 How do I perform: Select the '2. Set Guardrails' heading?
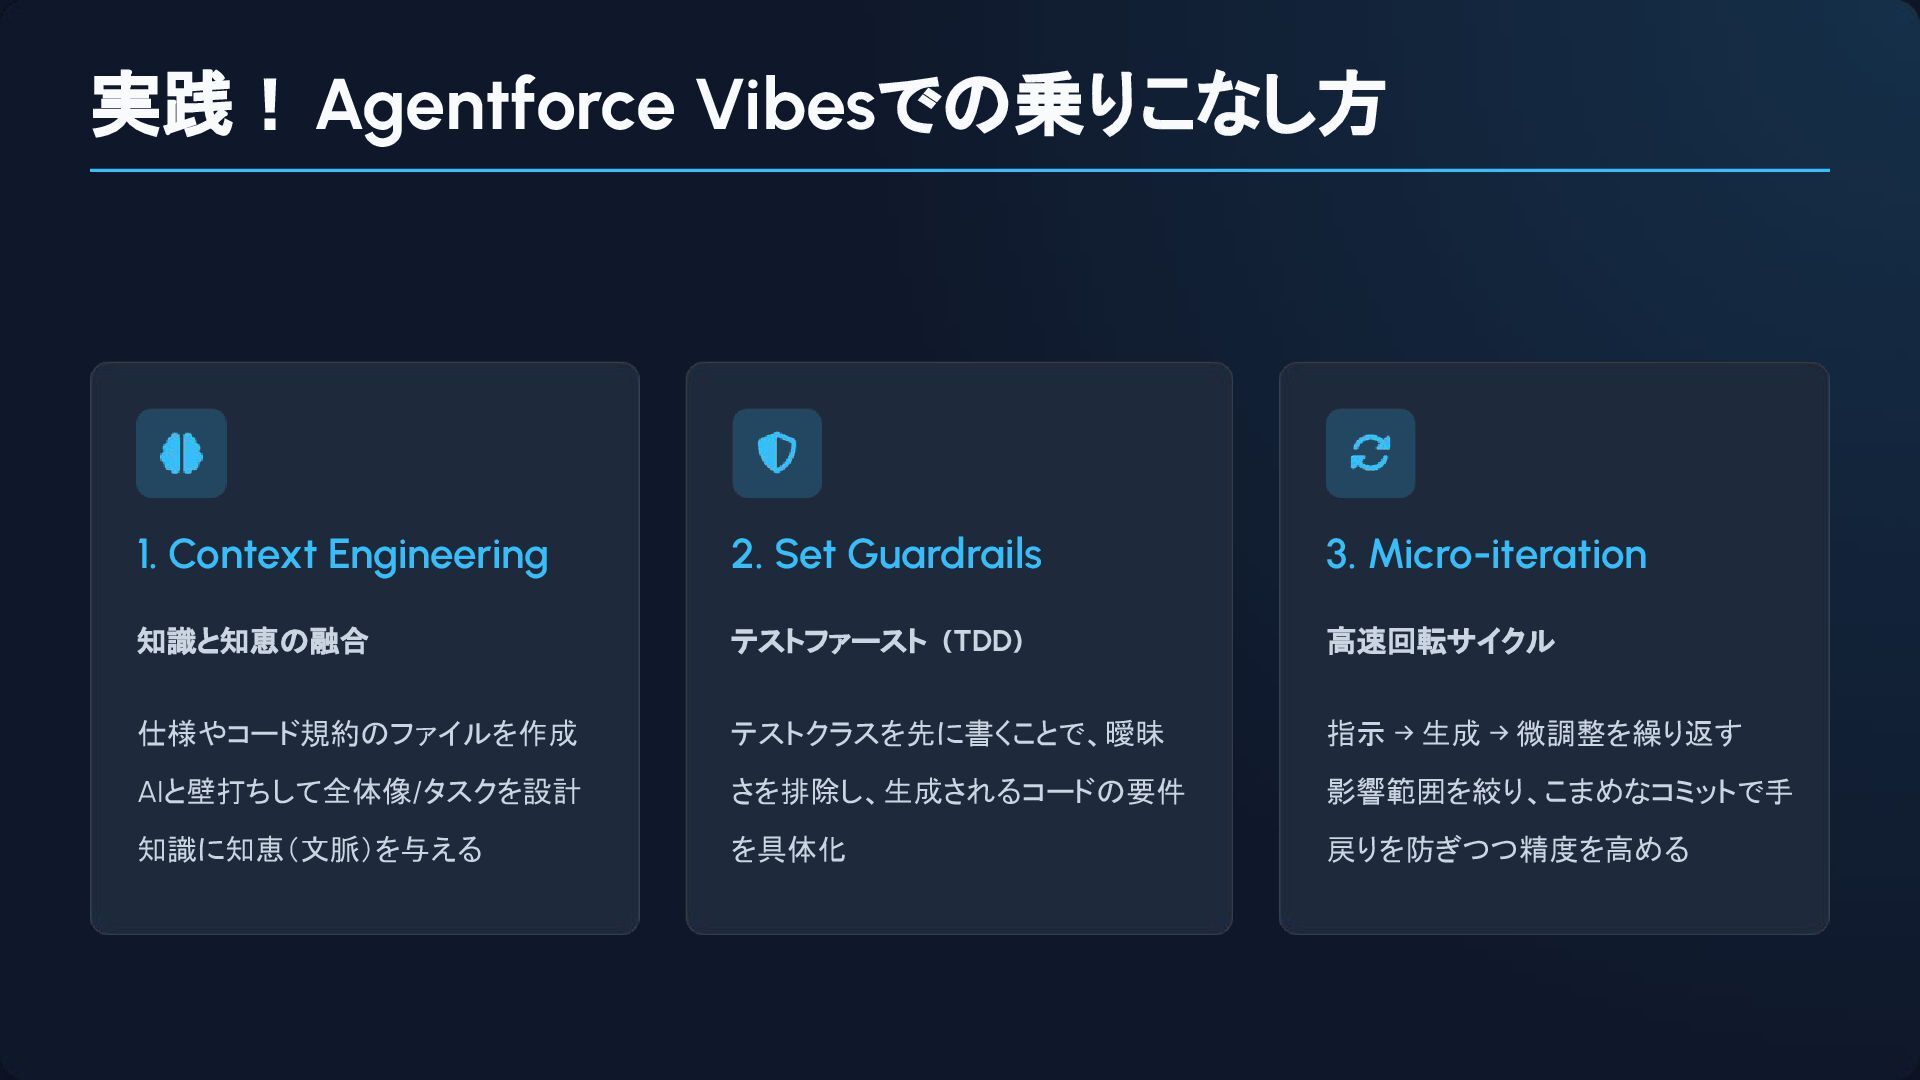(x=886, y=555)
